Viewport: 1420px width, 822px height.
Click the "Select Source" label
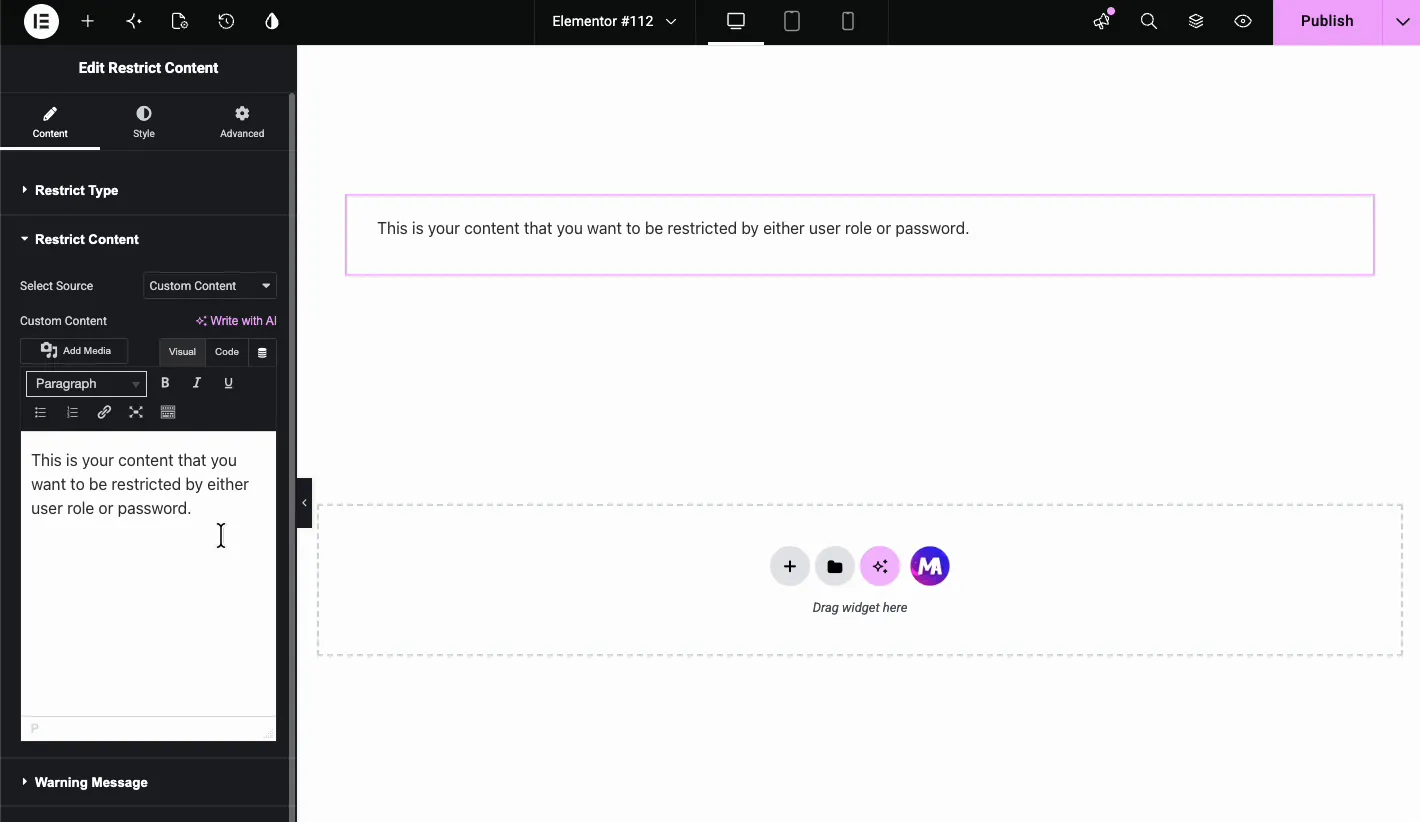(56, 286)
